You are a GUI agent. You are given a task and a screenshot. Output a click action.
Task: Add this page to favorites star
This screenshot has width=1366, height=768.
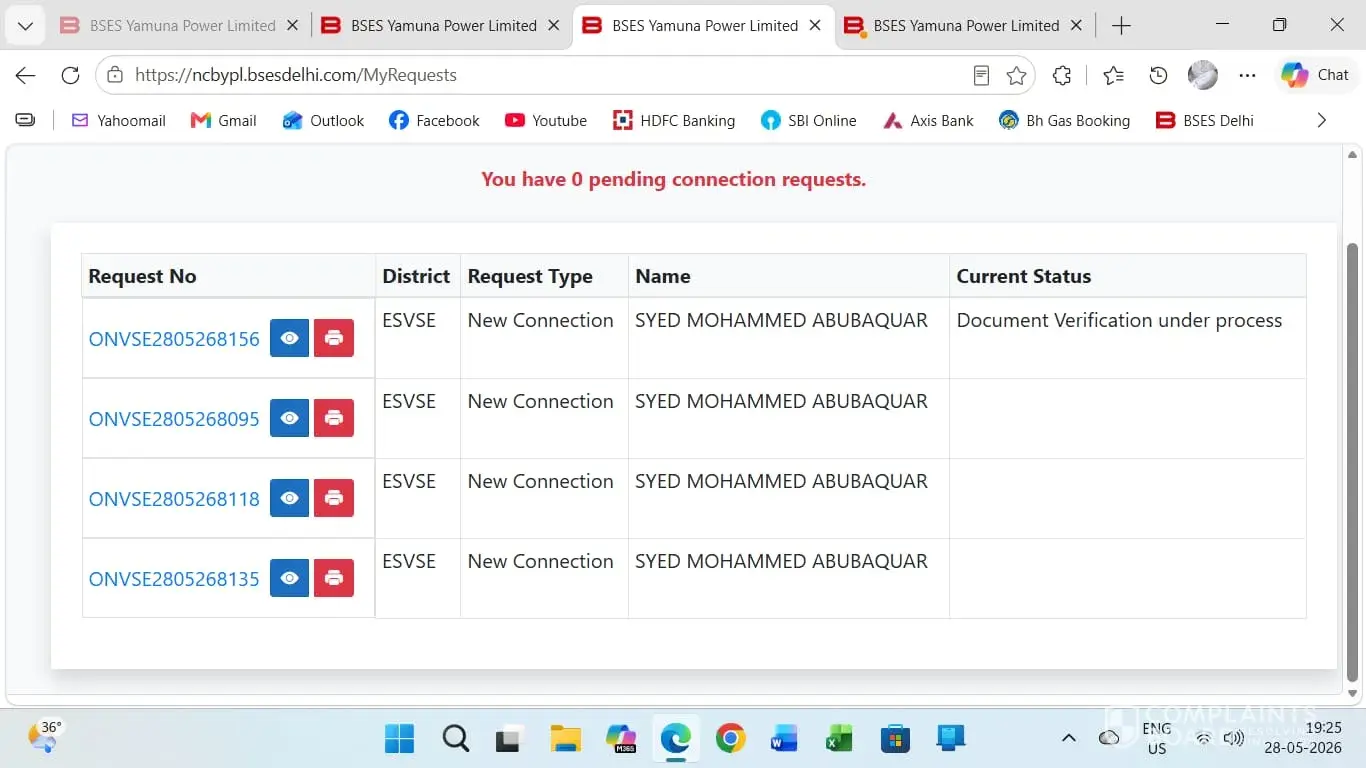1017,75
